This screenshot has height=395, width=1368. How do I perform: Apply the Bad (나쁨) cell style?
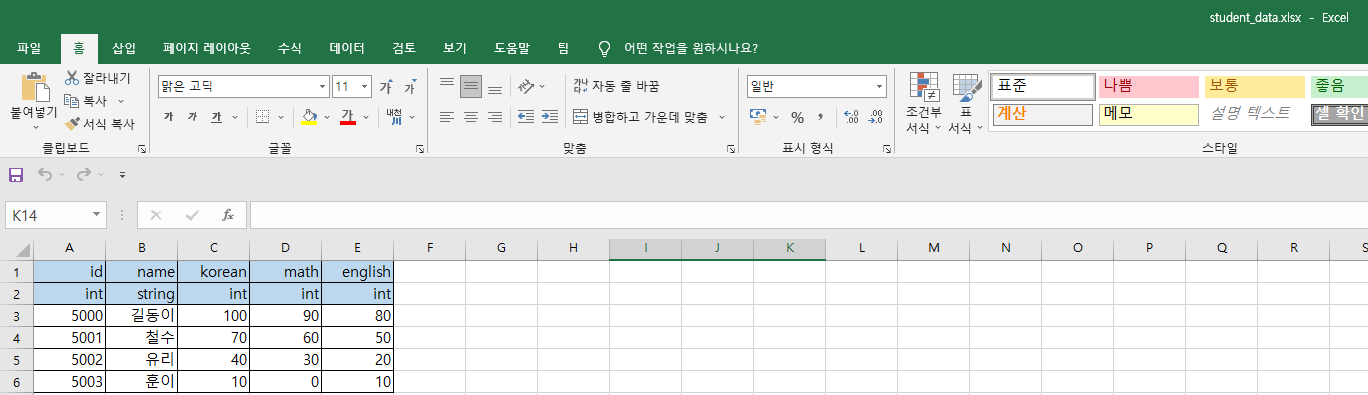[1148, 87]
